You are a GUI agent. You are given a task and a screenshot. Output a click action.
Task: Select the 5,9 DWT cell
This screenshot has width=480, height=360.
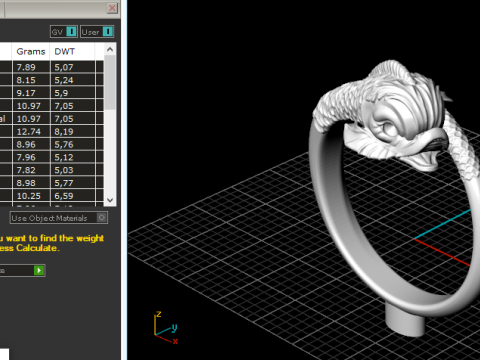coord(72,93)
